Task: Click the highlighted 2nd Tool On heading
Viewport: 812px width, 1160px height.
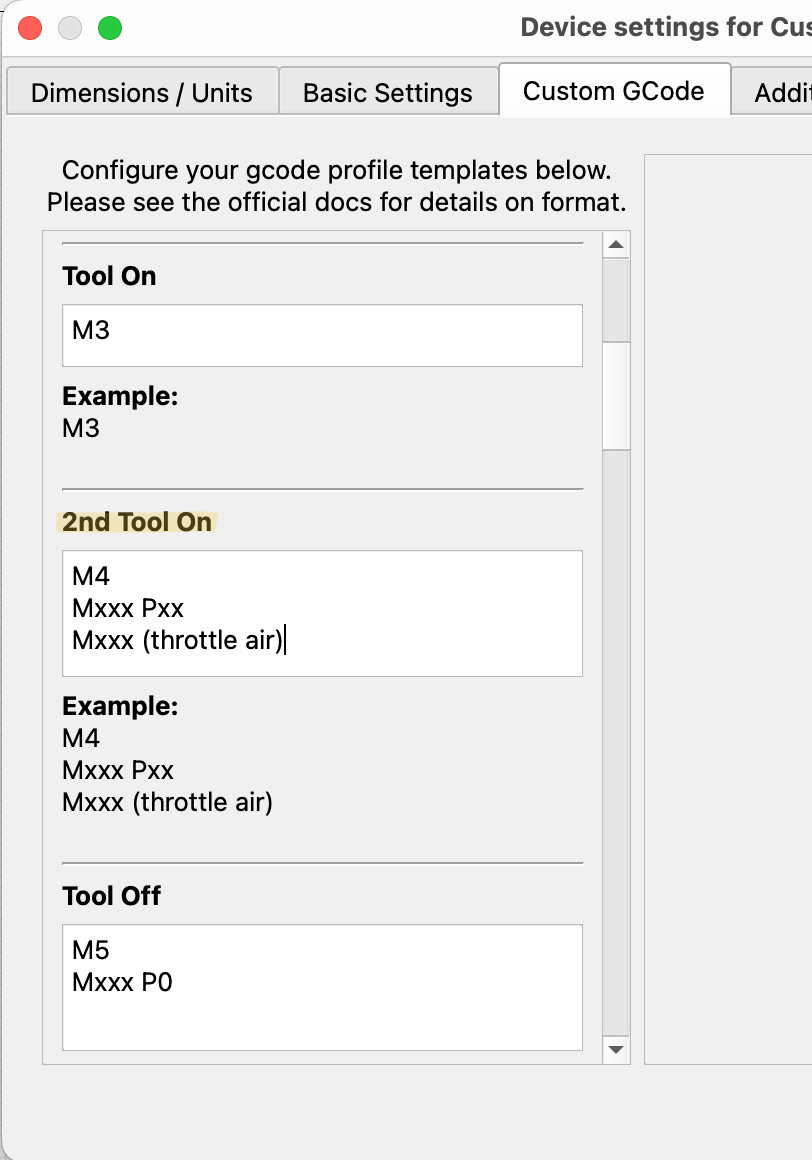Action: (137, 522)
